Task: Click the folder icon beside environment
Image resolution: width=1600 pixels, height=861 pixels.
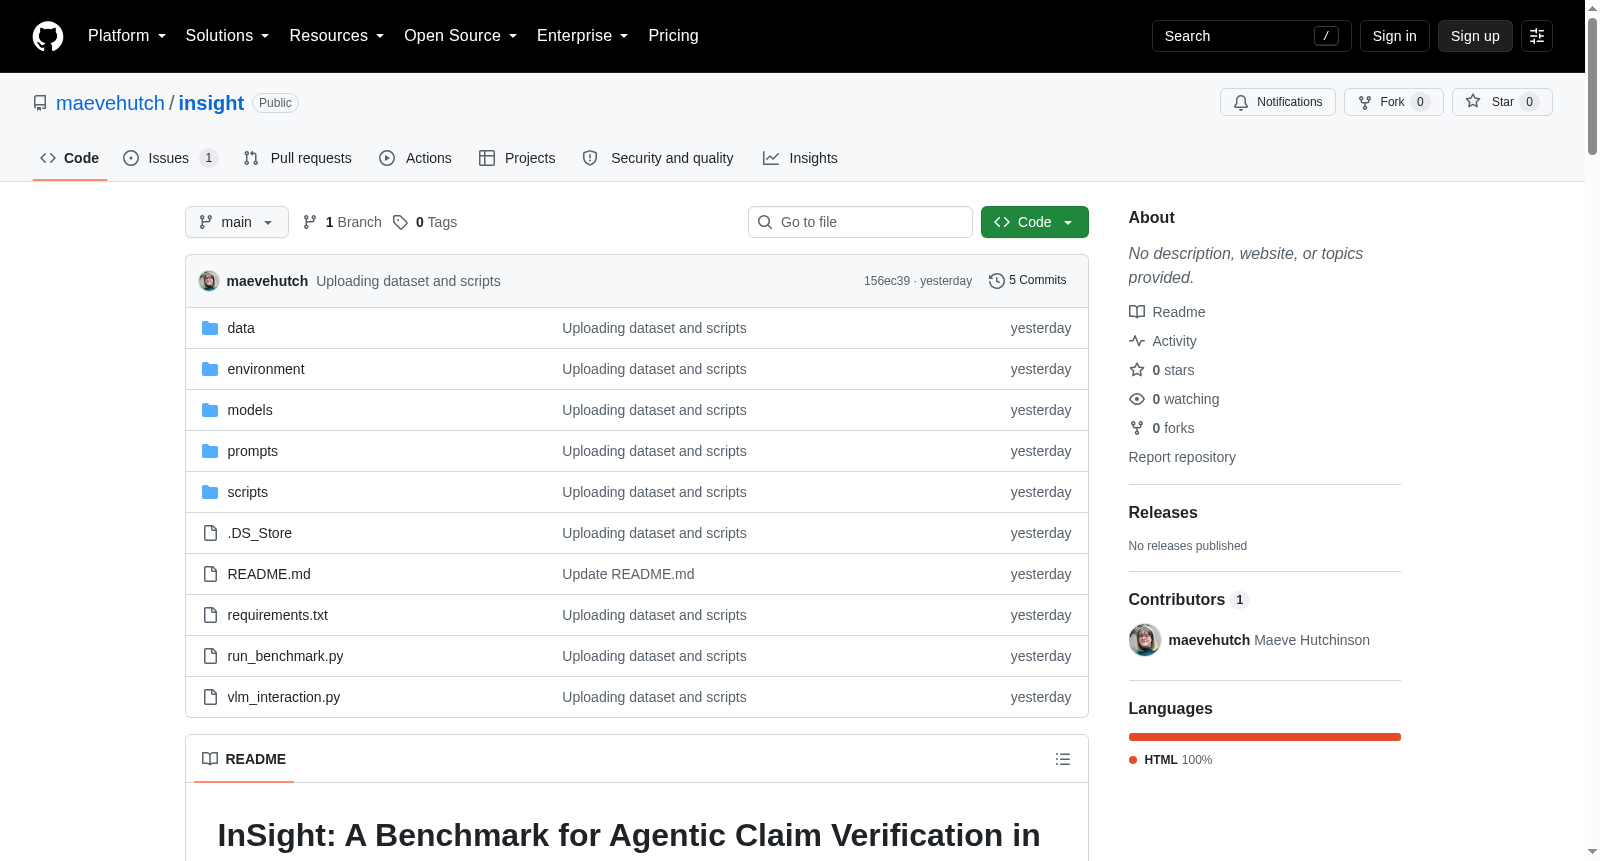Action: (x=210, y=369)
